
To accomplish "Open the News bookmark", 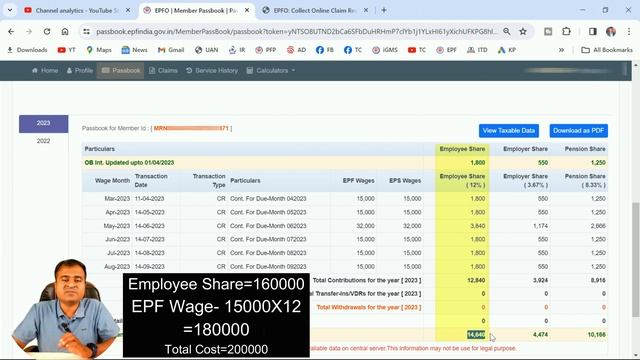I will click(134, 50).
